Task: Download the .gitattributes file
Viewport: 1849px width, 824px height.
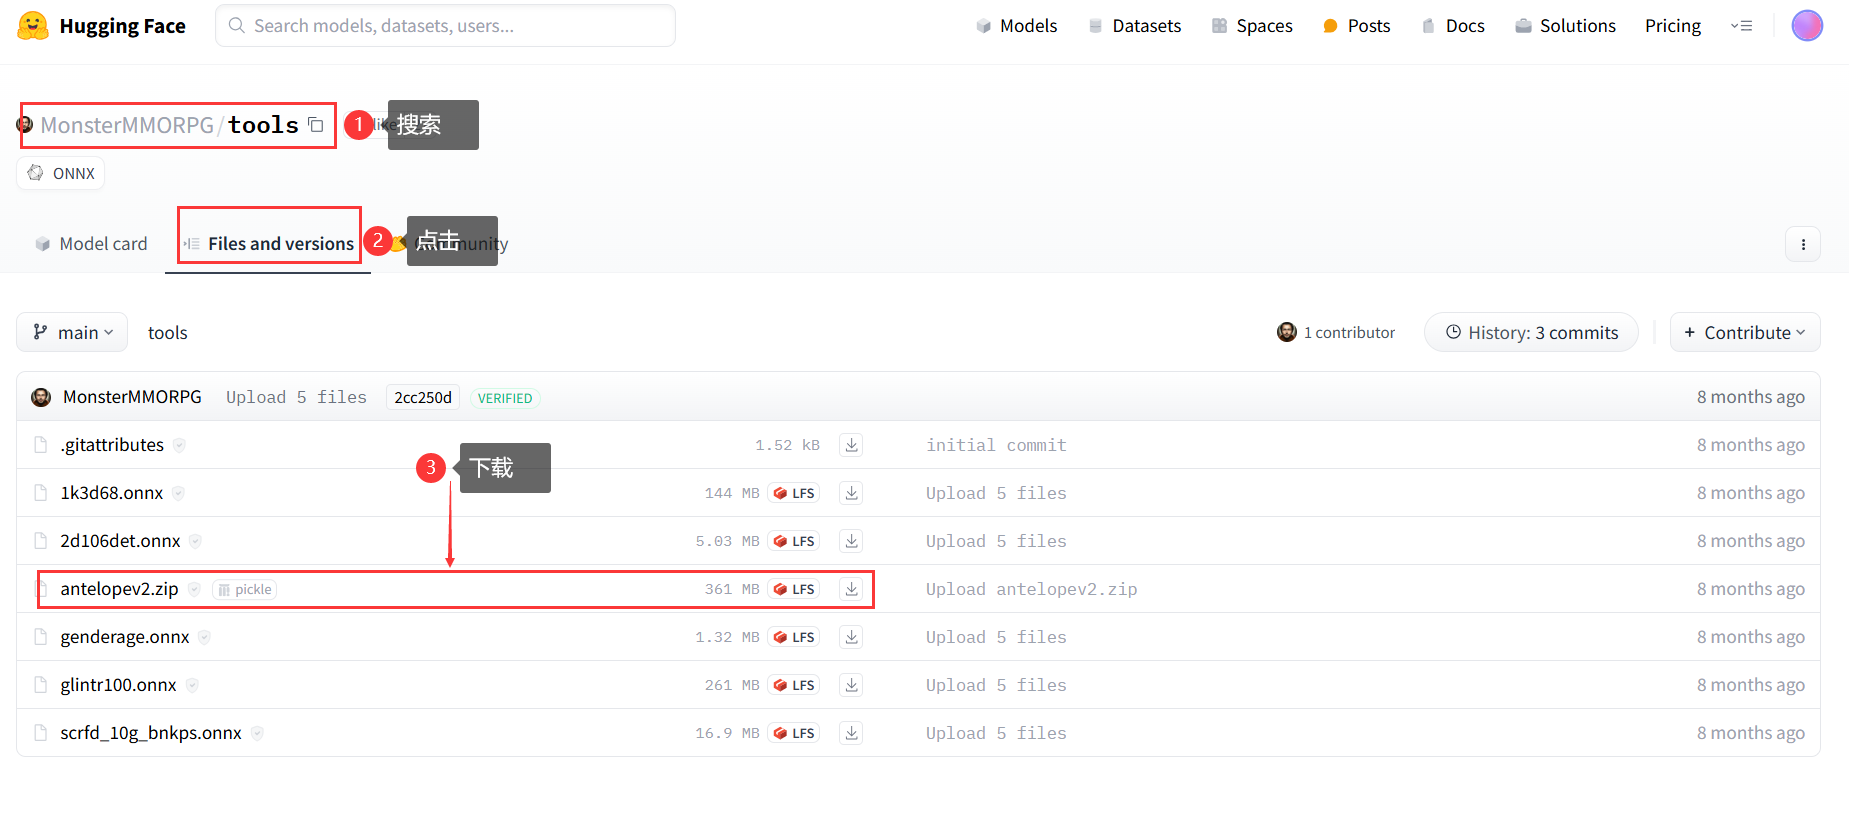Action: pyautogui.click(x=851, y=445)
